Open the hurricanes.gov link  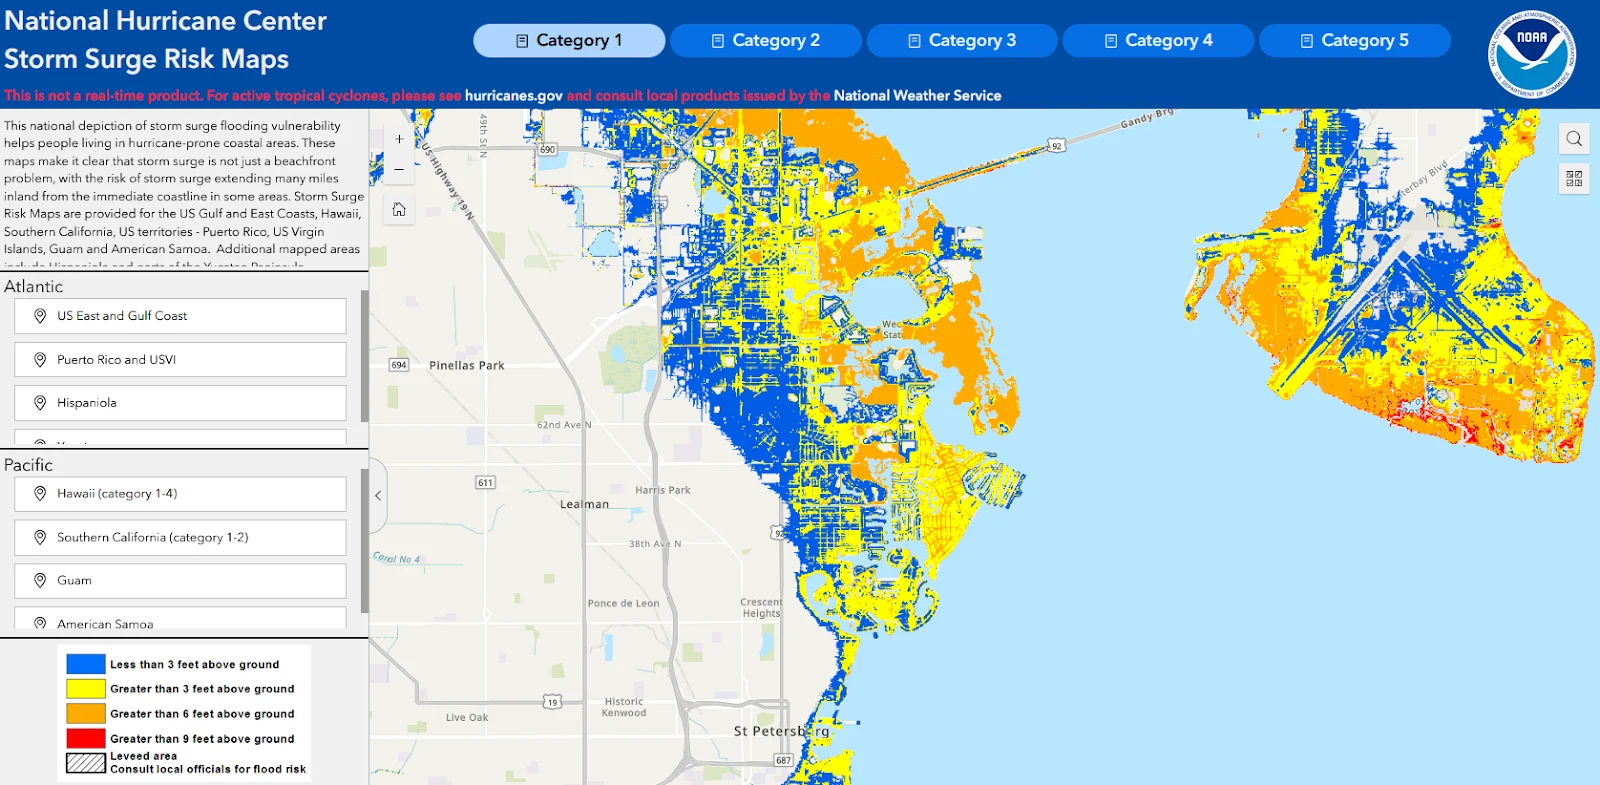tap(514, 96)
